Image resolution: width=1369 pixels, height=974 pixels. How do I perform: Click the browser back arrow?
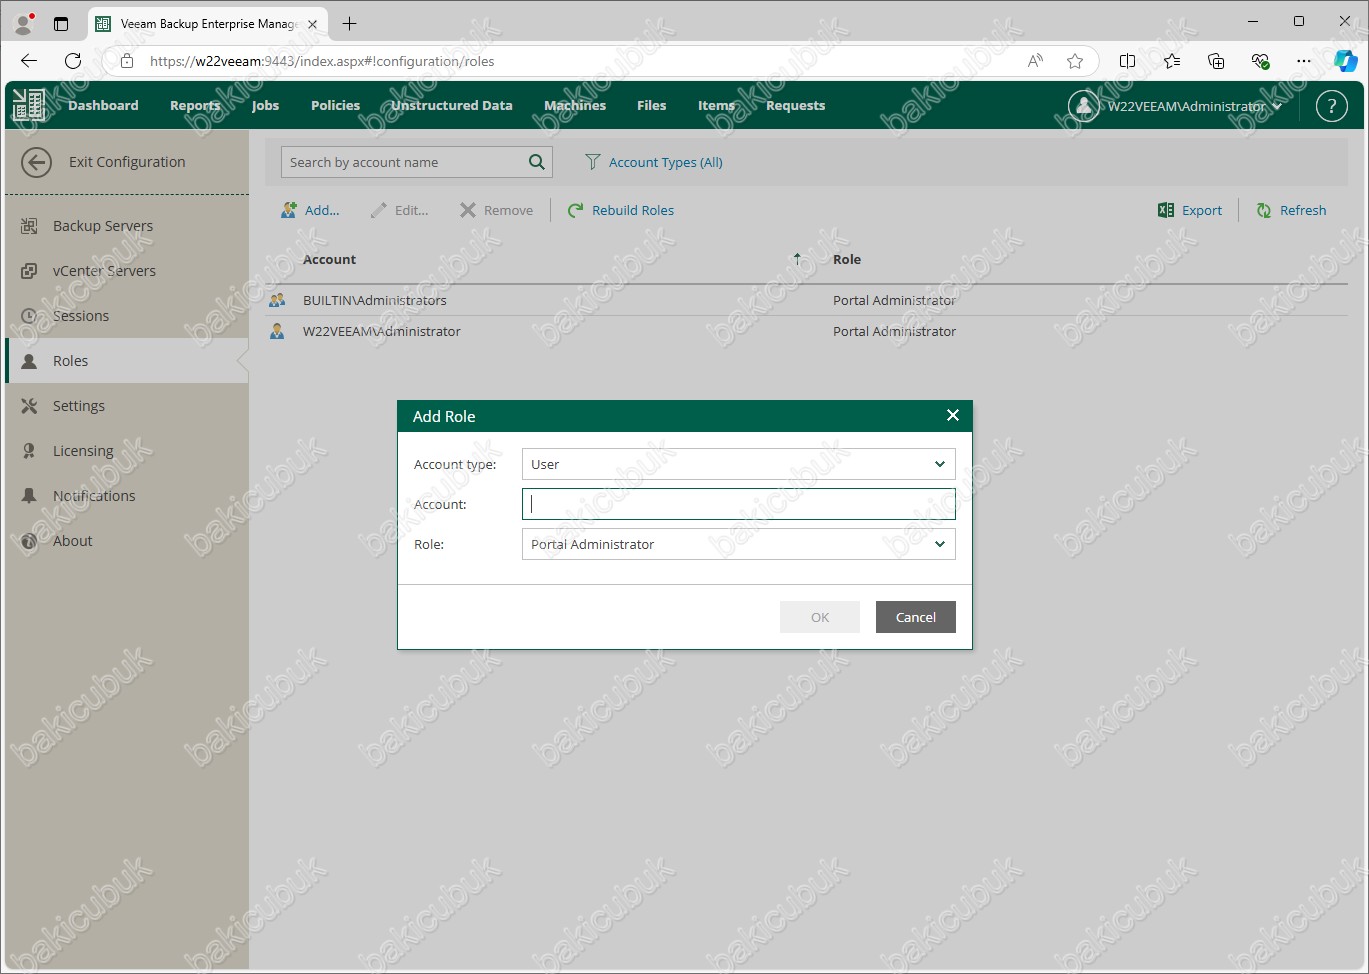29,61
